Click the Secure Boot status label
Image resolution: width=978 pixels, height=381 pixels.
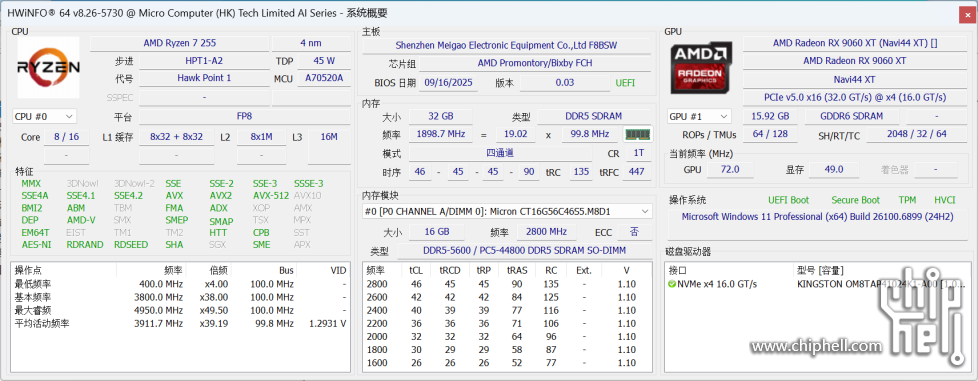(x=855, y=200)
